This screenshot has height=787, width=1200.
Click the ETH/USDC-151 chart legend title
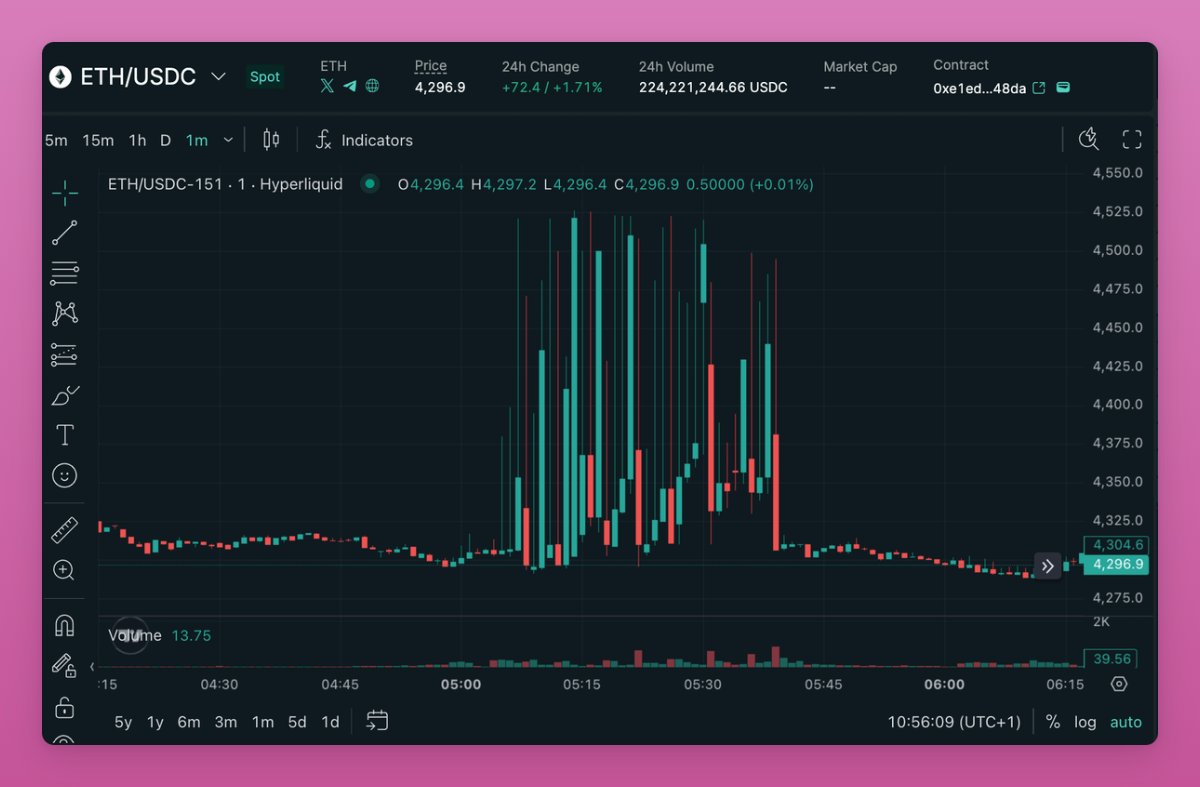(x=225, y=184)
